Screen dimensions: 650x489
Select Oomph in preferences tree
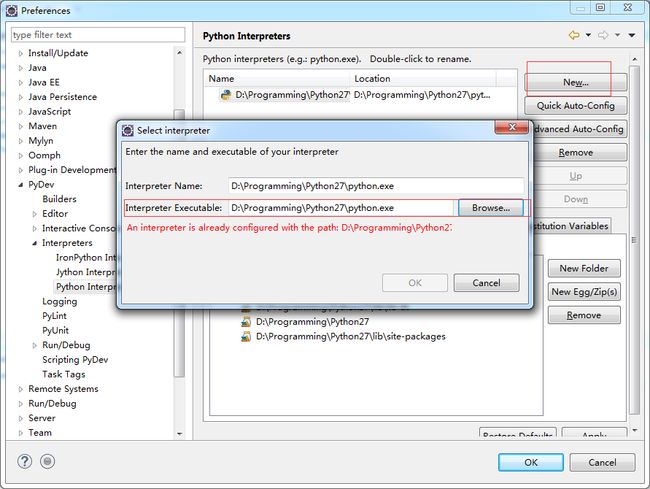(44, 155)
